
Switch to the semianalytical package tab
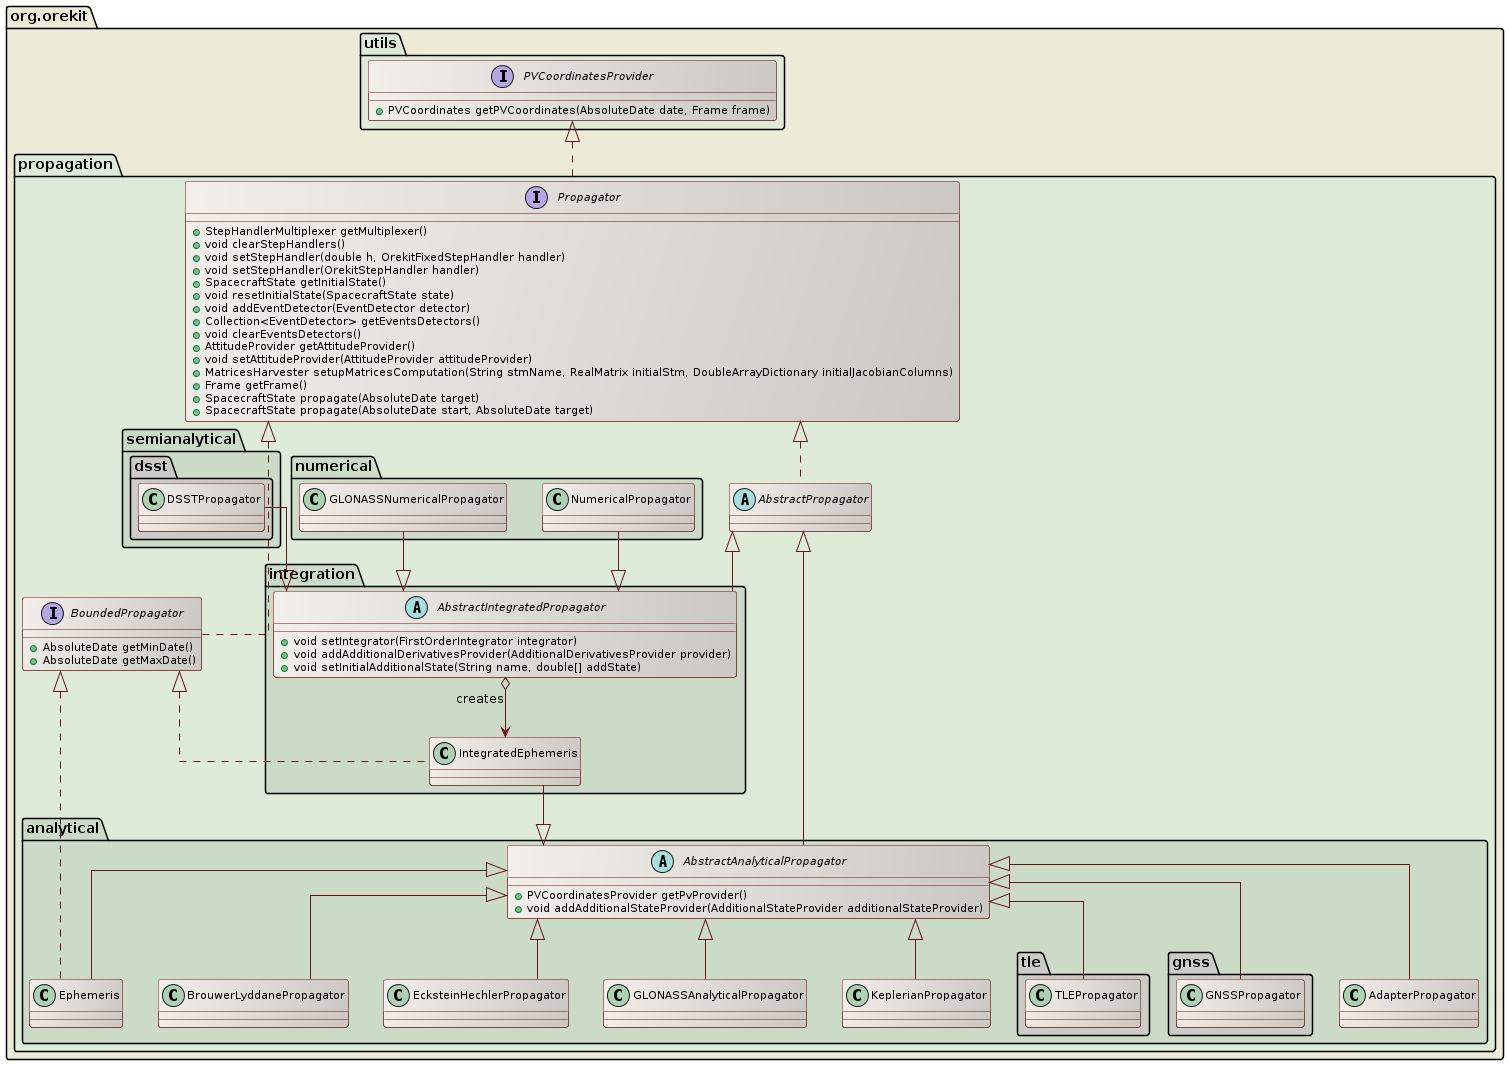pyautogui.click(x=180, y=439)
